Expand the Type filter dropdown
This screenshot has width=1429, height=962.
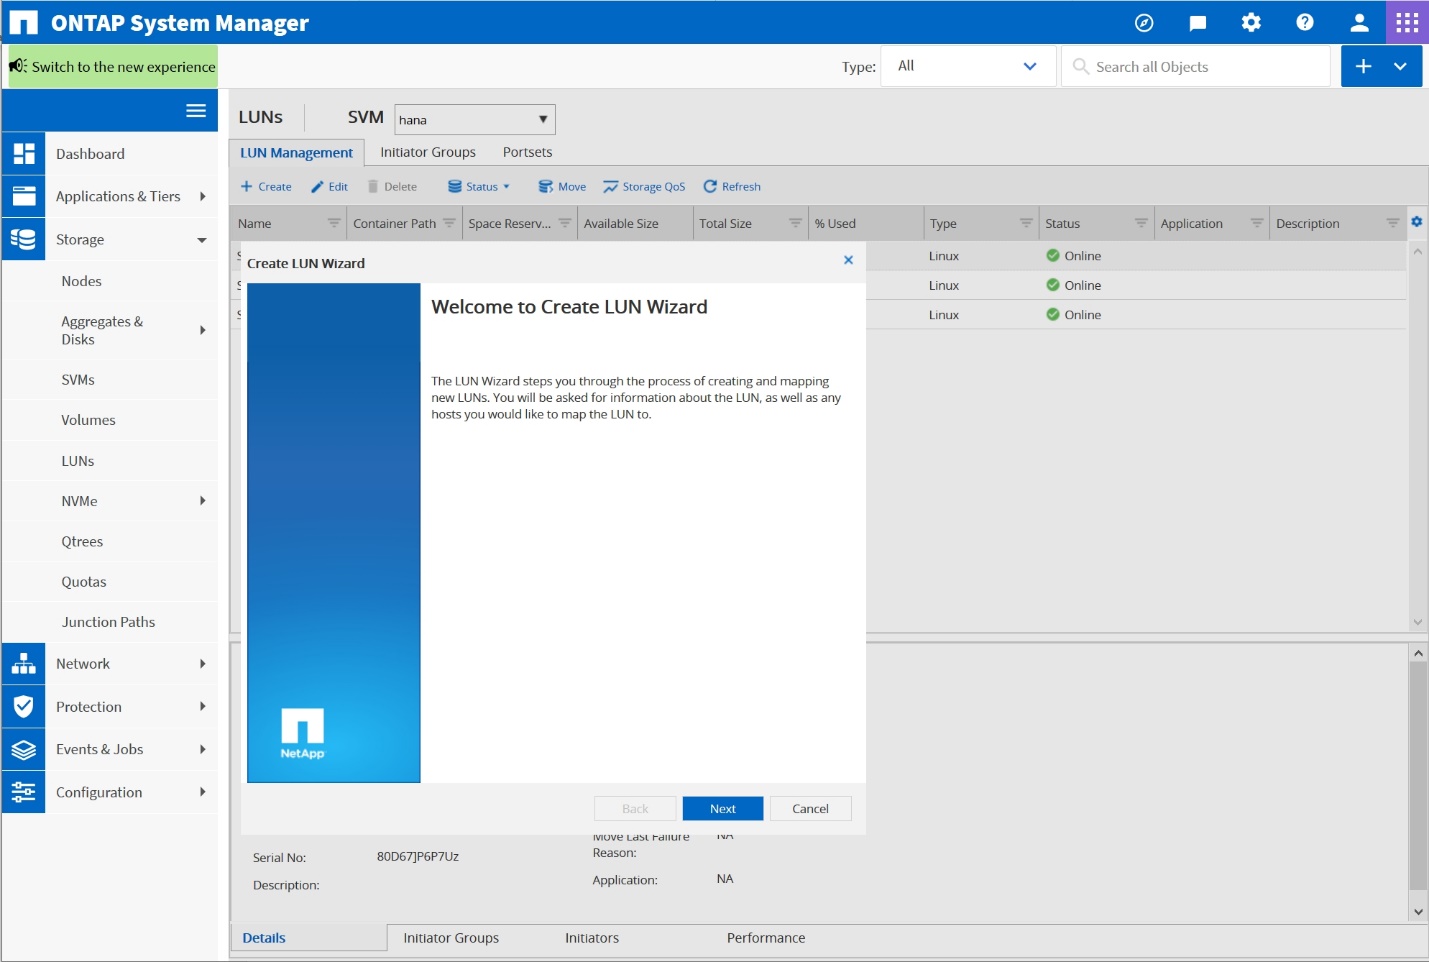tap(967, 66)
